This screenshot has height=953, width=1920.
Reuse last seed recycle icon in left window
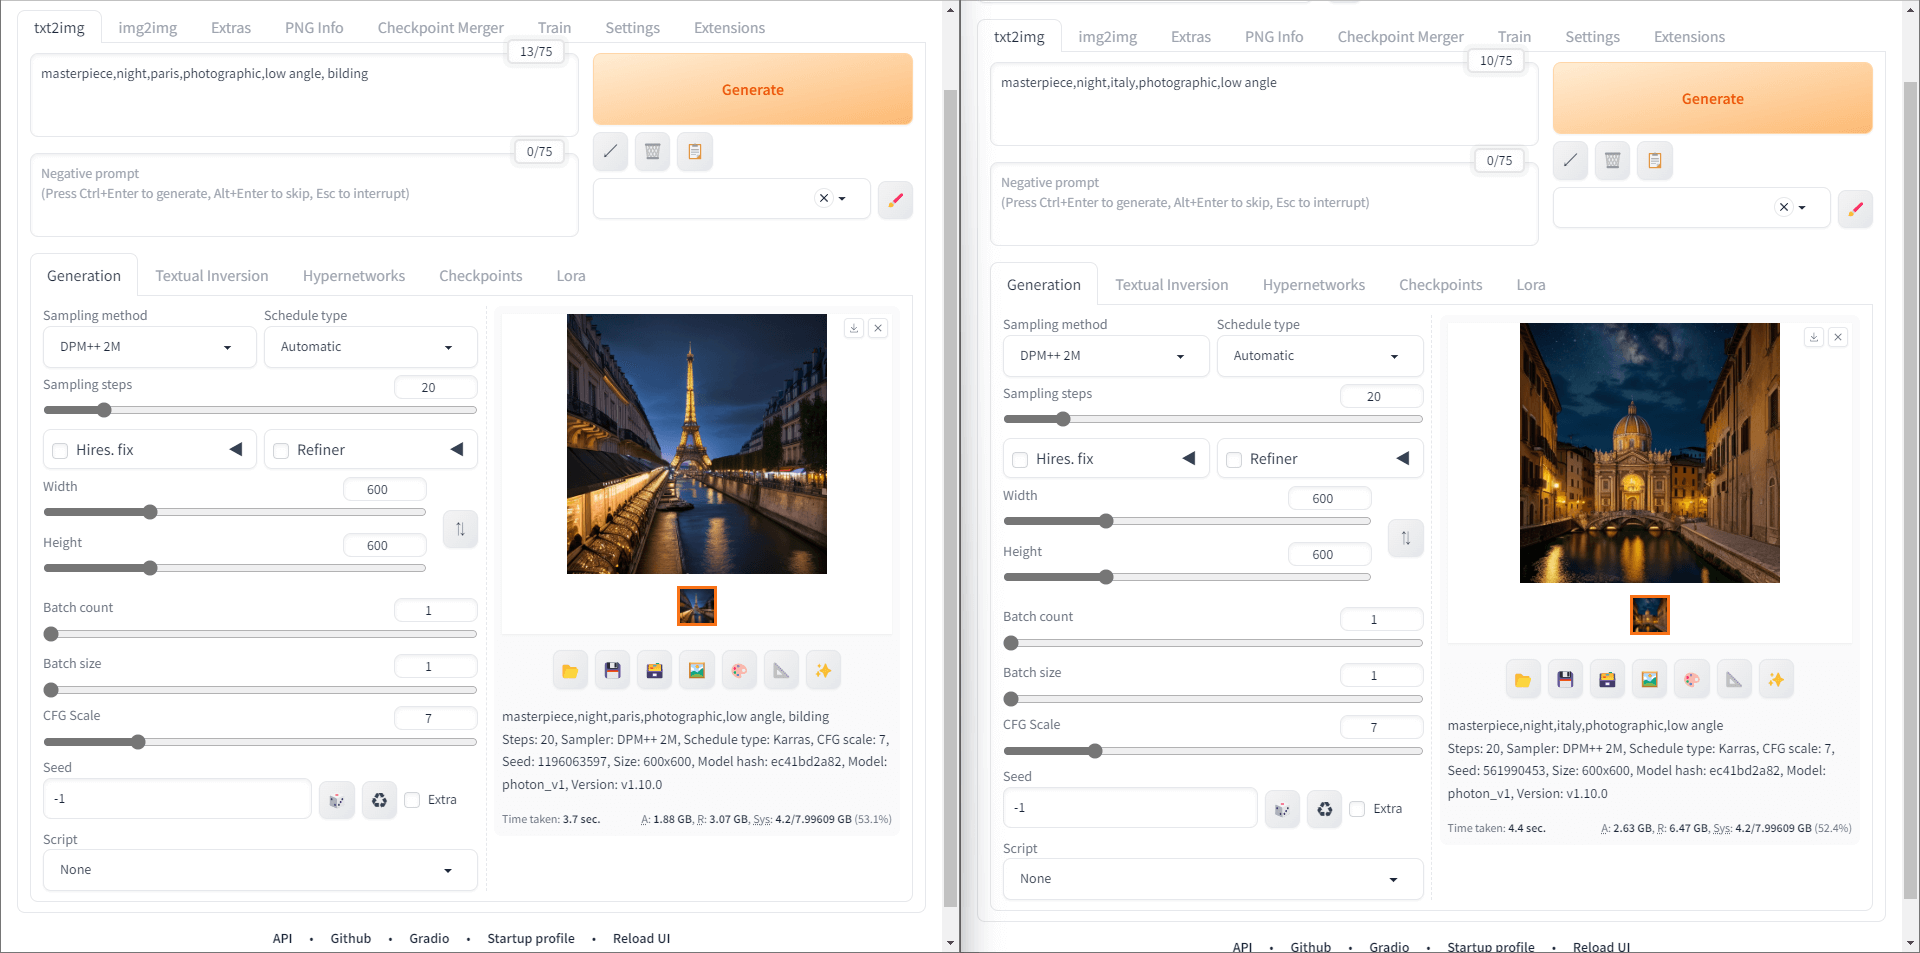pyautogui.click(x=379, y=800)
